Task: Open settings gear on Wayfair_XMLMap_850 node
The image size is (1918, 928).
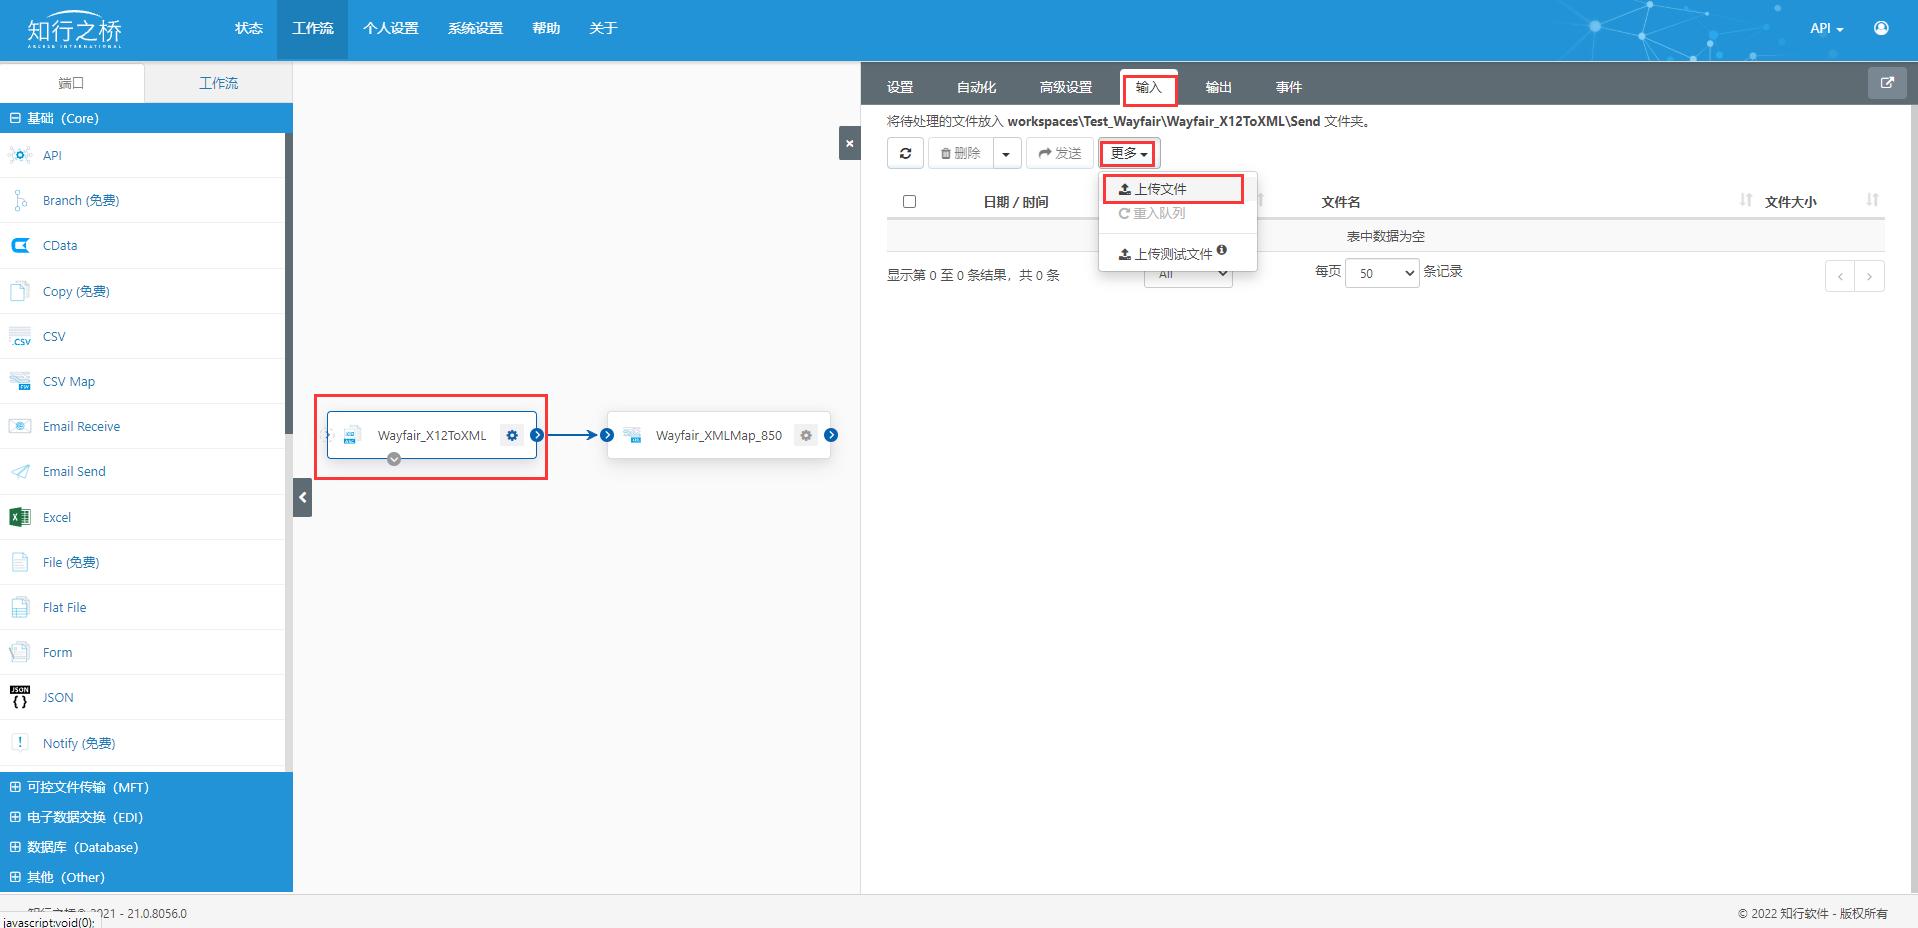Action: [805, 435]
